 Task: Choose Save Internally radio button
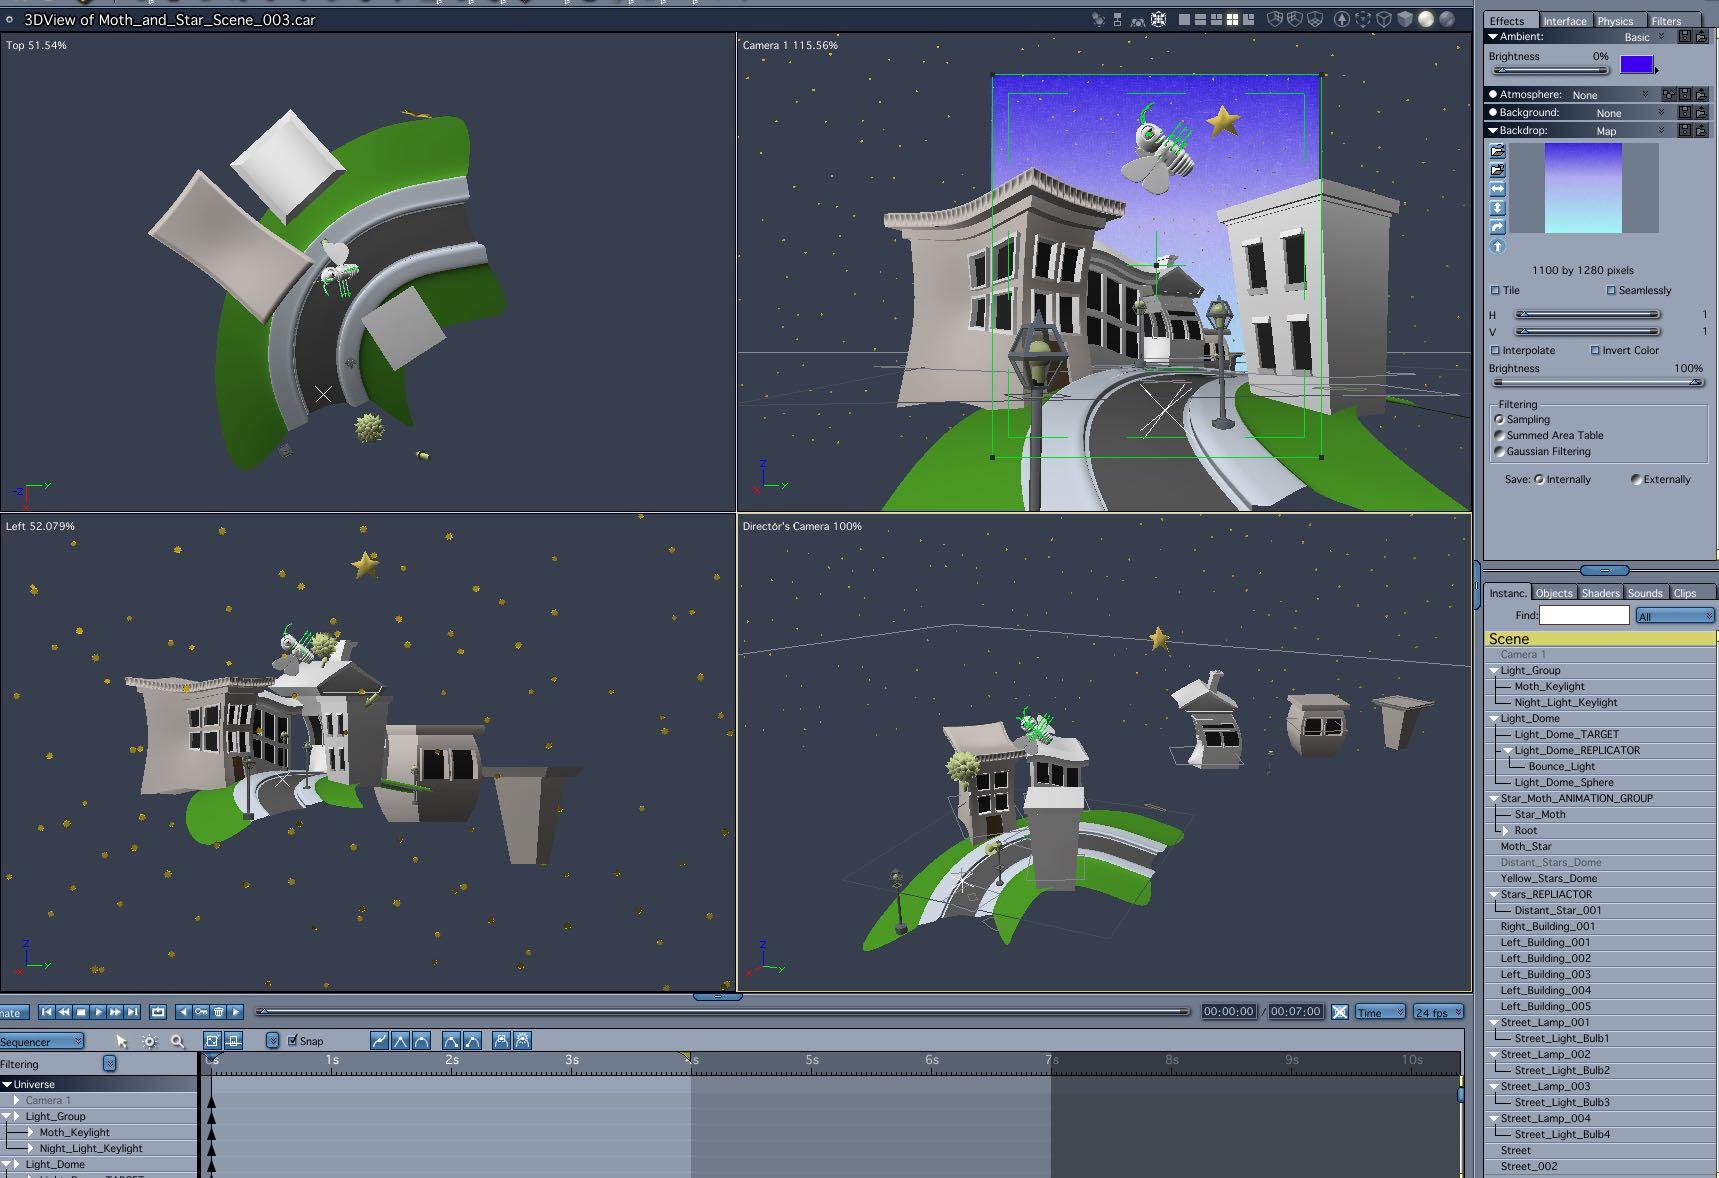pos(1539,479)
